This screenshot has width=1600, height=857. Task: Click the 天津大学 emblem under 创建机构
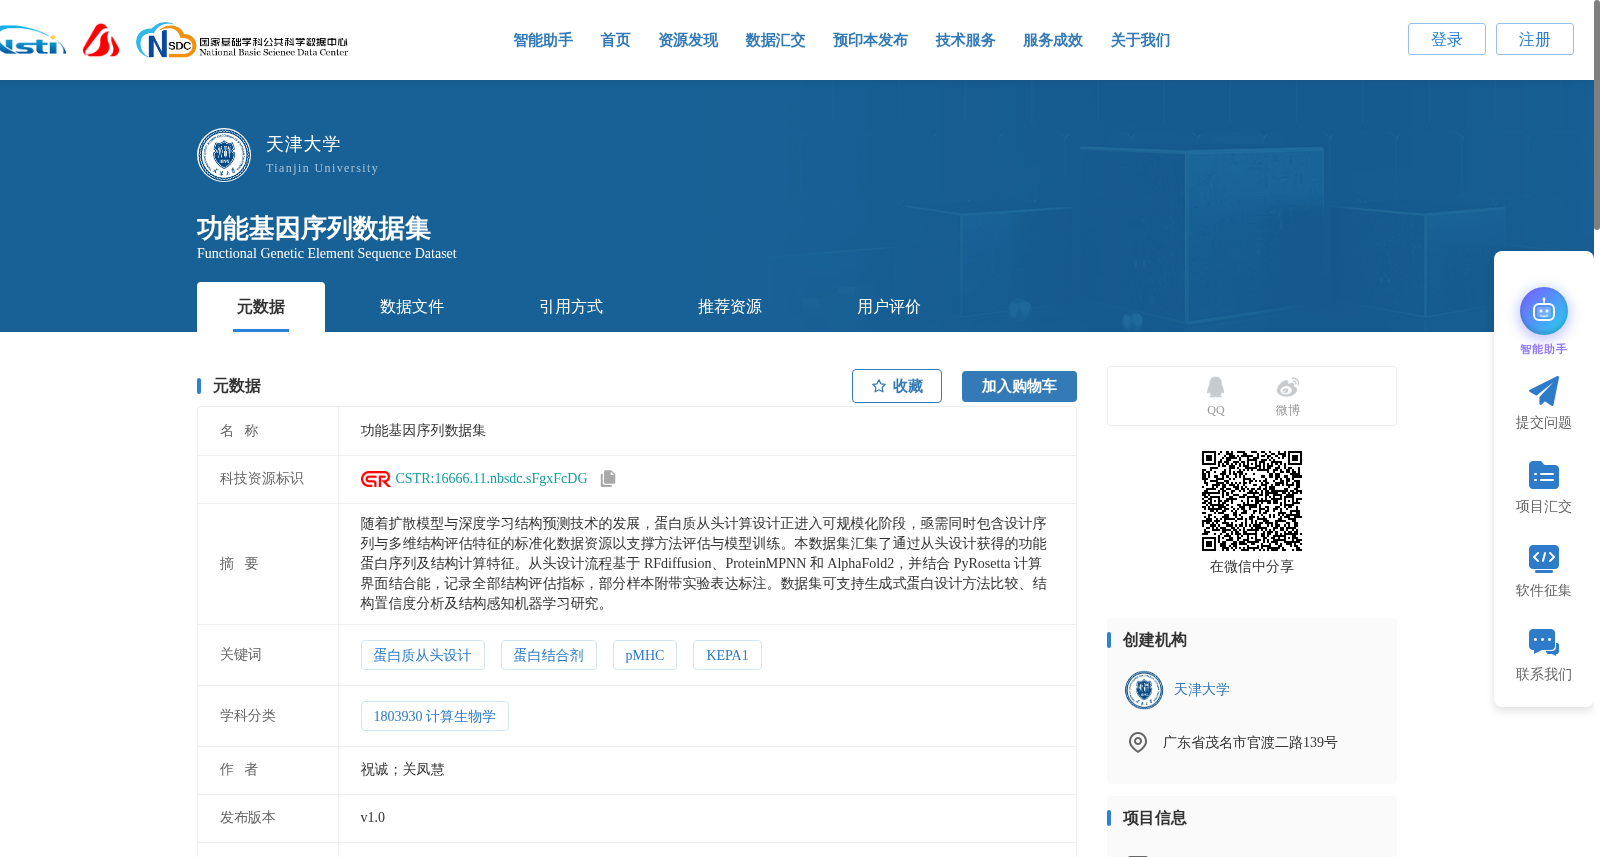click(x=1144, y=690)
